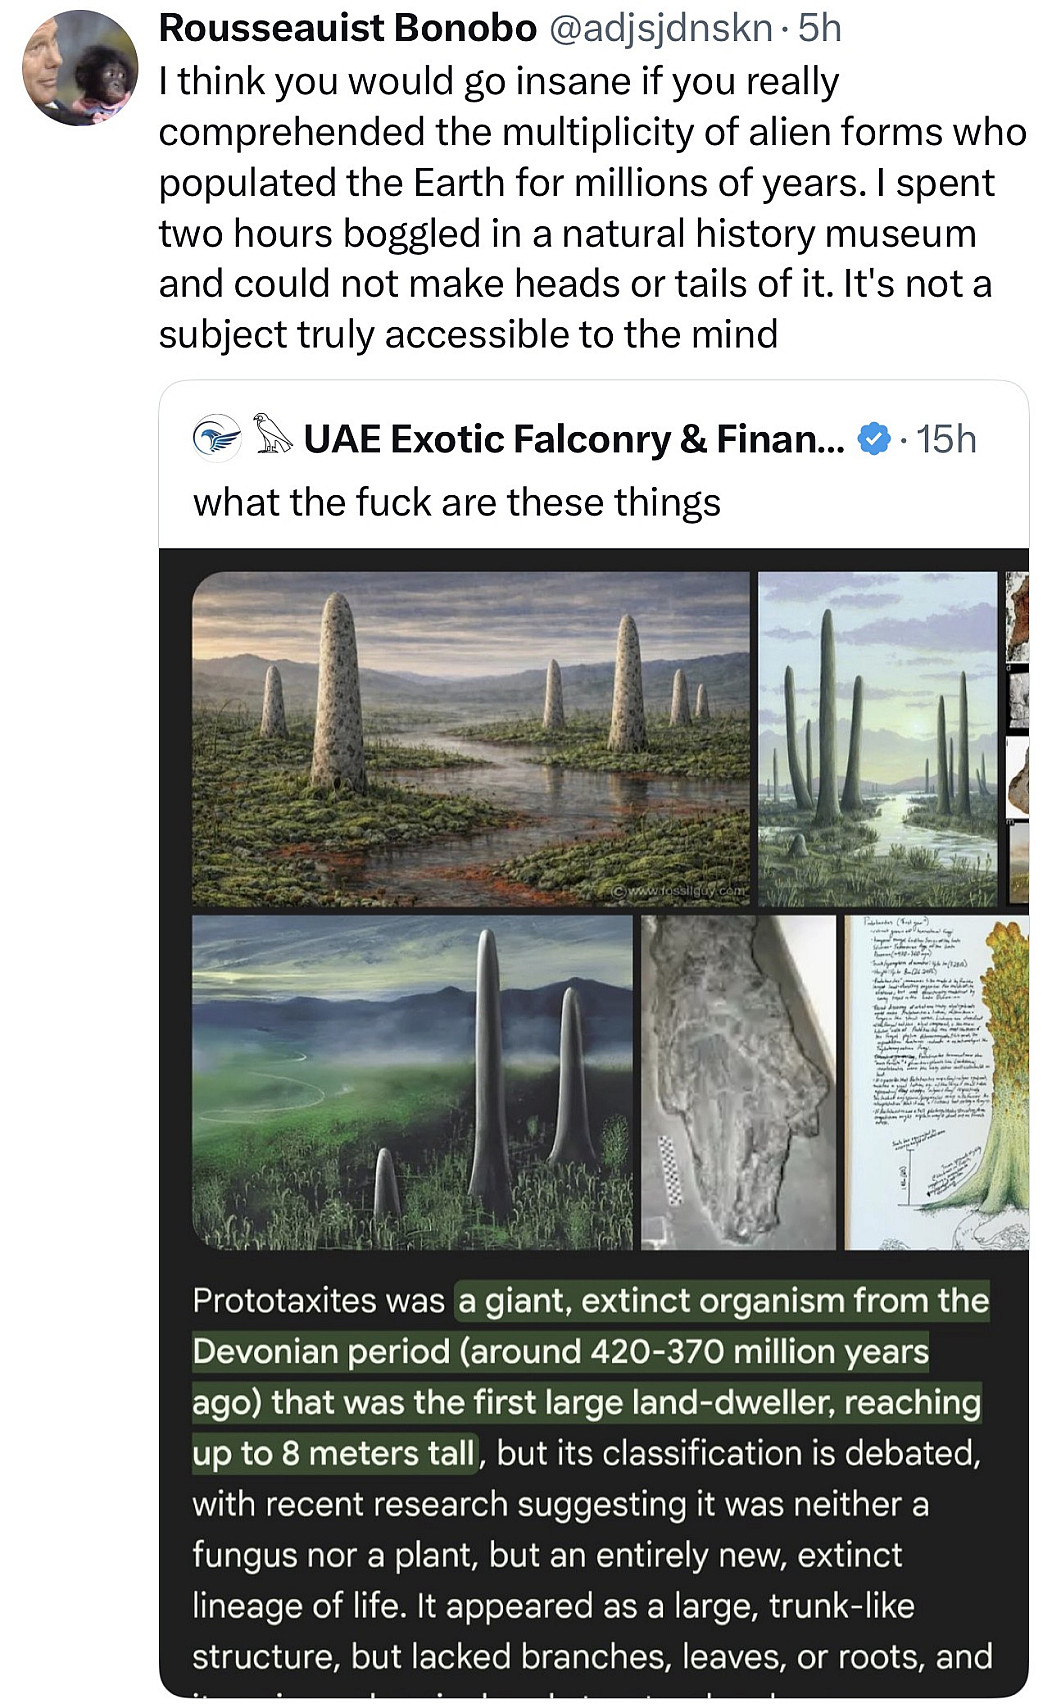
Task: Open the Rousseauist Bonobo display name
Action: pos(347,28)
